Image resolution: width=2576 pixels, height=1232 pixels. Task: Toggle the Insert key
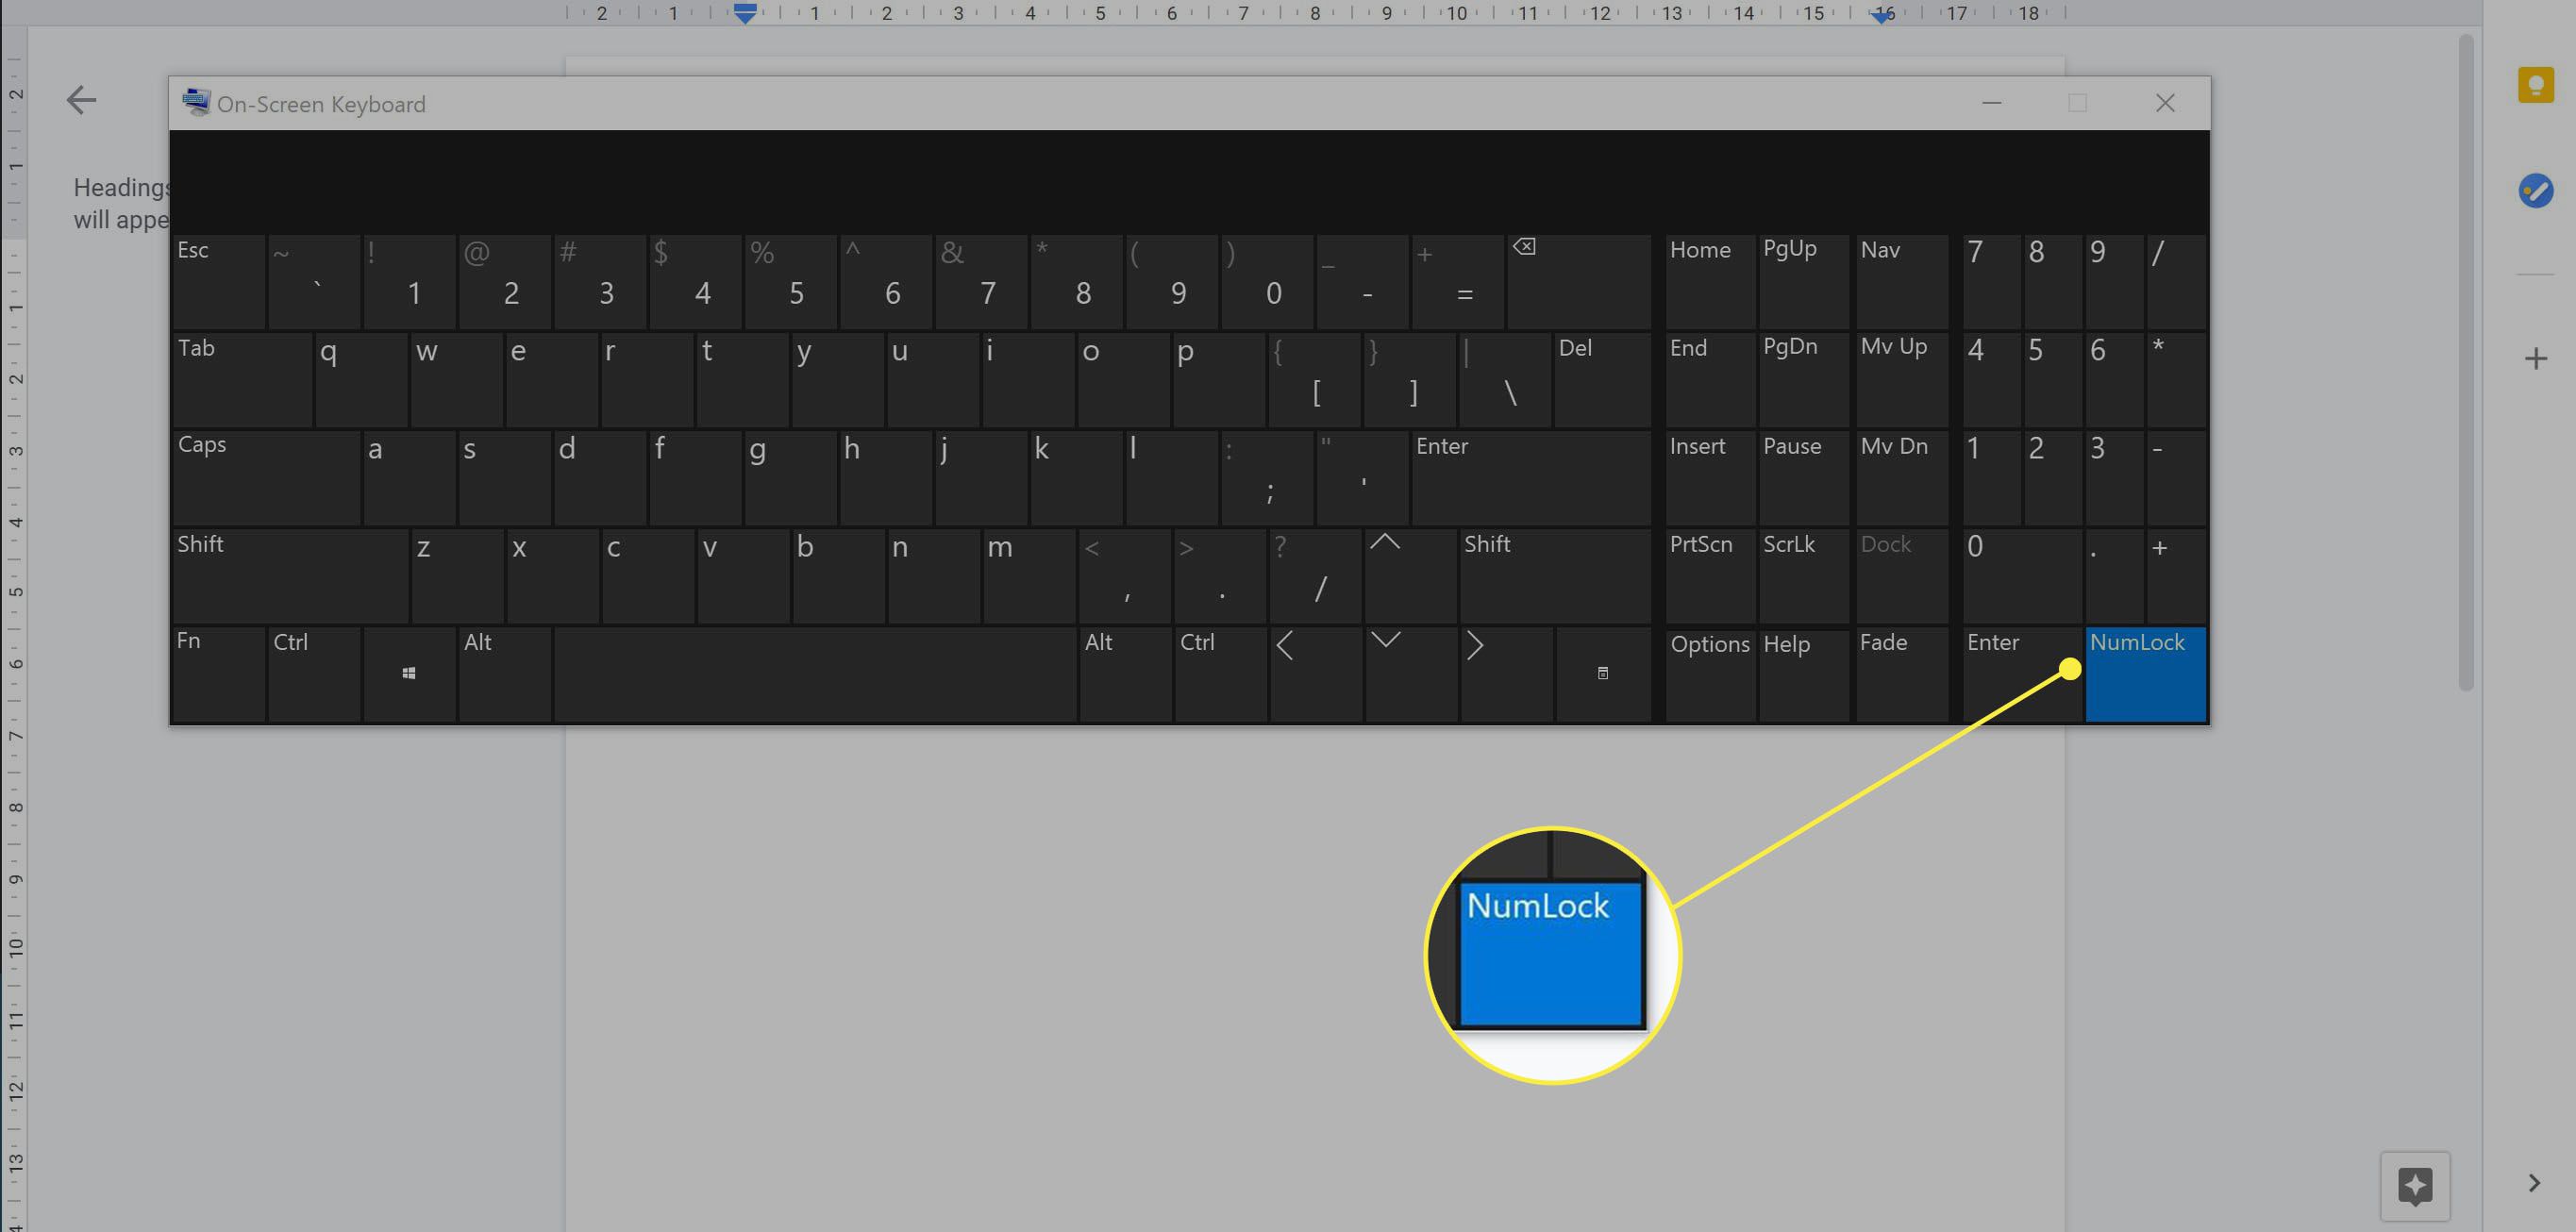click(x=1710, y=478)
